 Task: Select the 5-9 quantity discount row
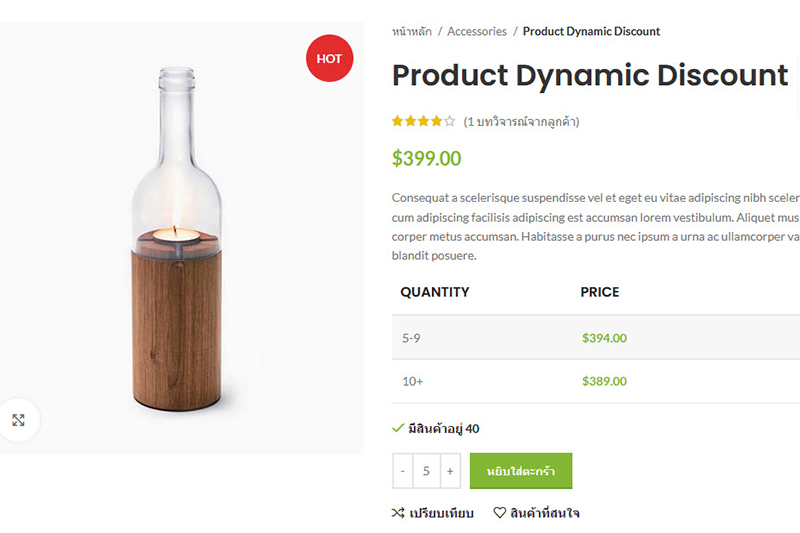412,338
